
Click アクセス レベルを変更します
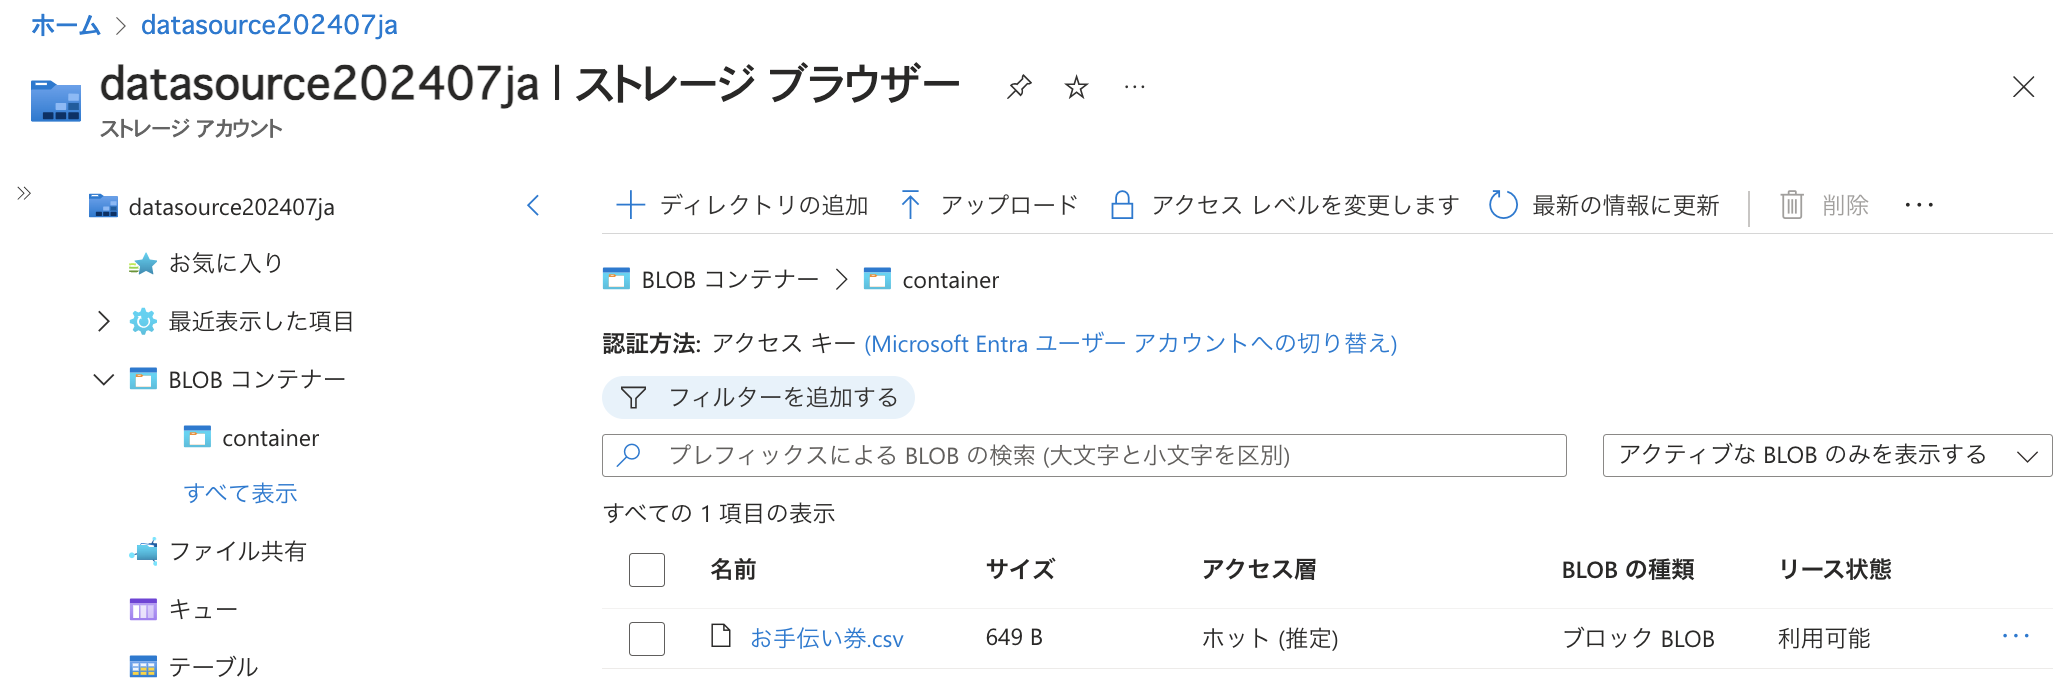tap(1285, 205)
